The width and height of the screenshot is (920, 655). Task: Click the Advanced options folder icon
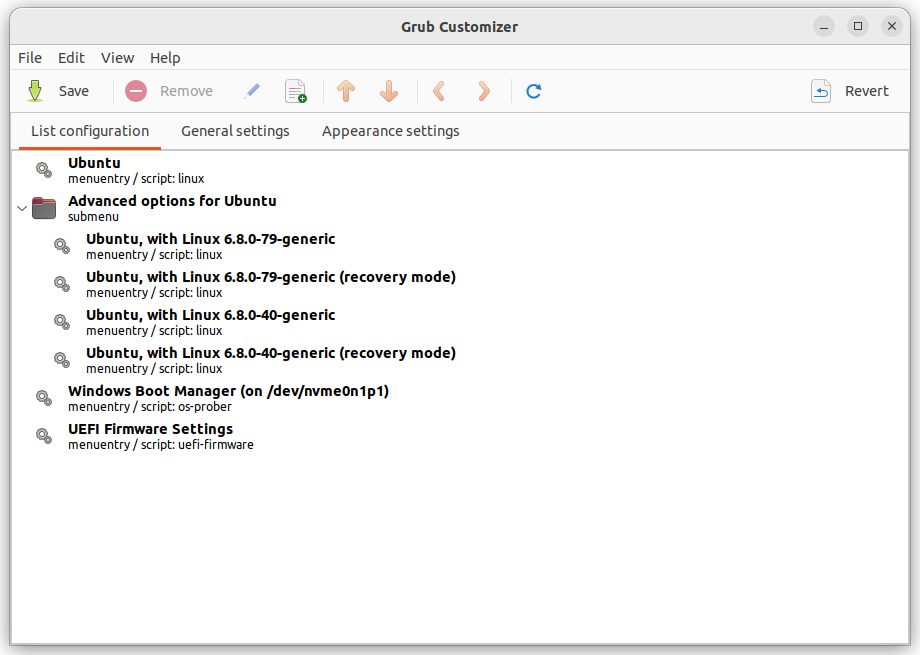44,208
